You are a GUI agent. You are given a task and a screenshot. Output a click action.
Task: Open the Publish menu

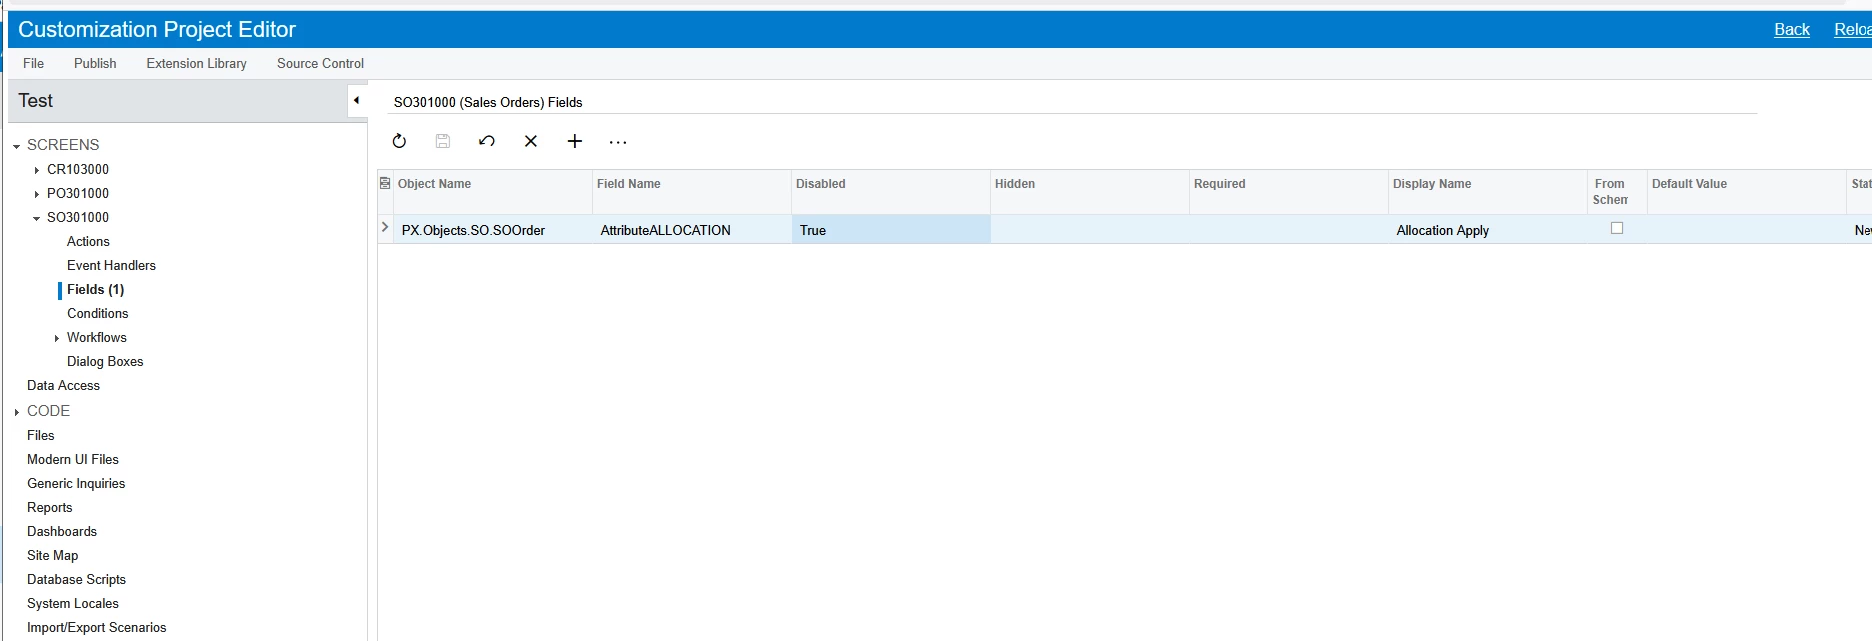95,63
